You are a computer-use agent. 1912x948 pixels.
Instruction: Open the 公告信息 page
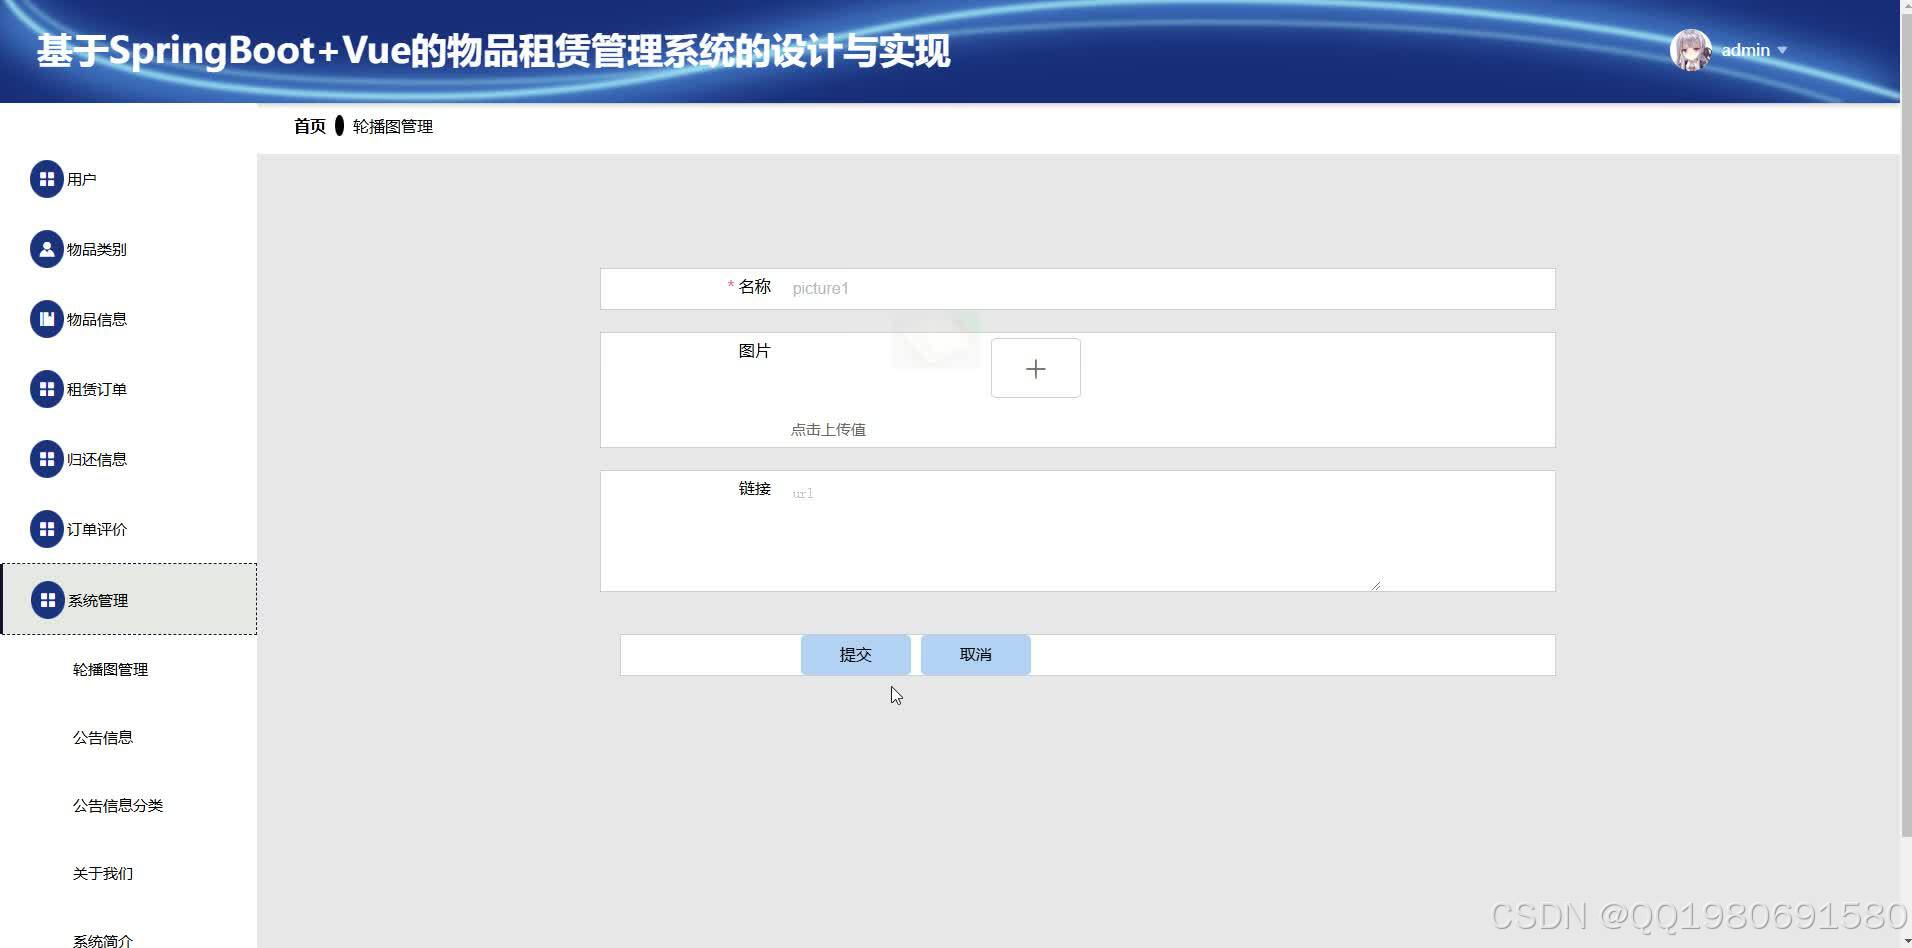tap(103, 737)
